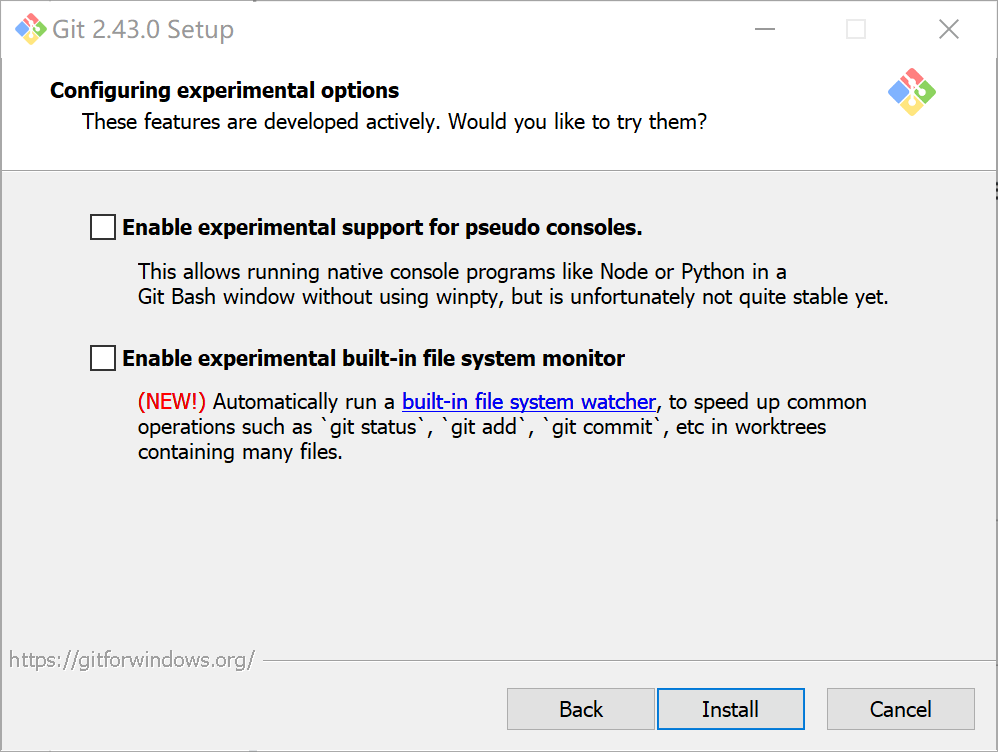The height and width of the screenshot is (752, 998).
Task: Go back with the Back button
Action: (581, 709)
